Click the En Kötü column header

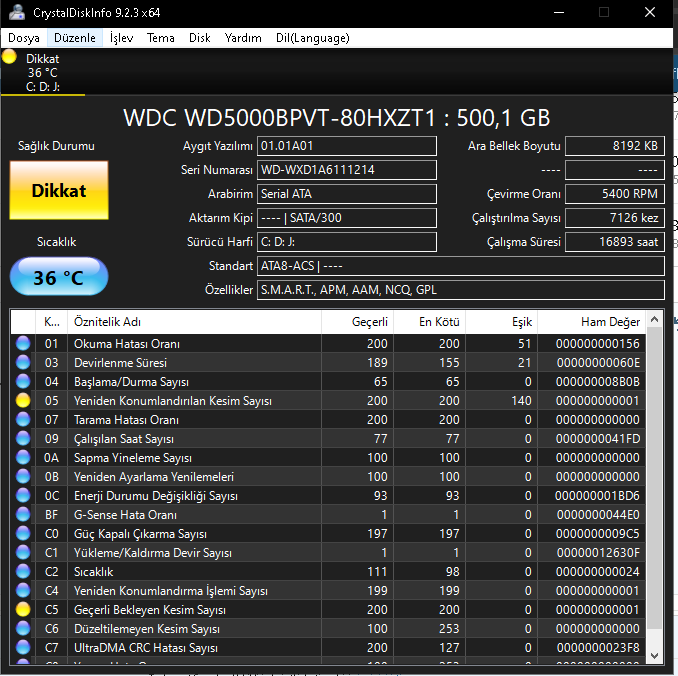tap(429, 322)
